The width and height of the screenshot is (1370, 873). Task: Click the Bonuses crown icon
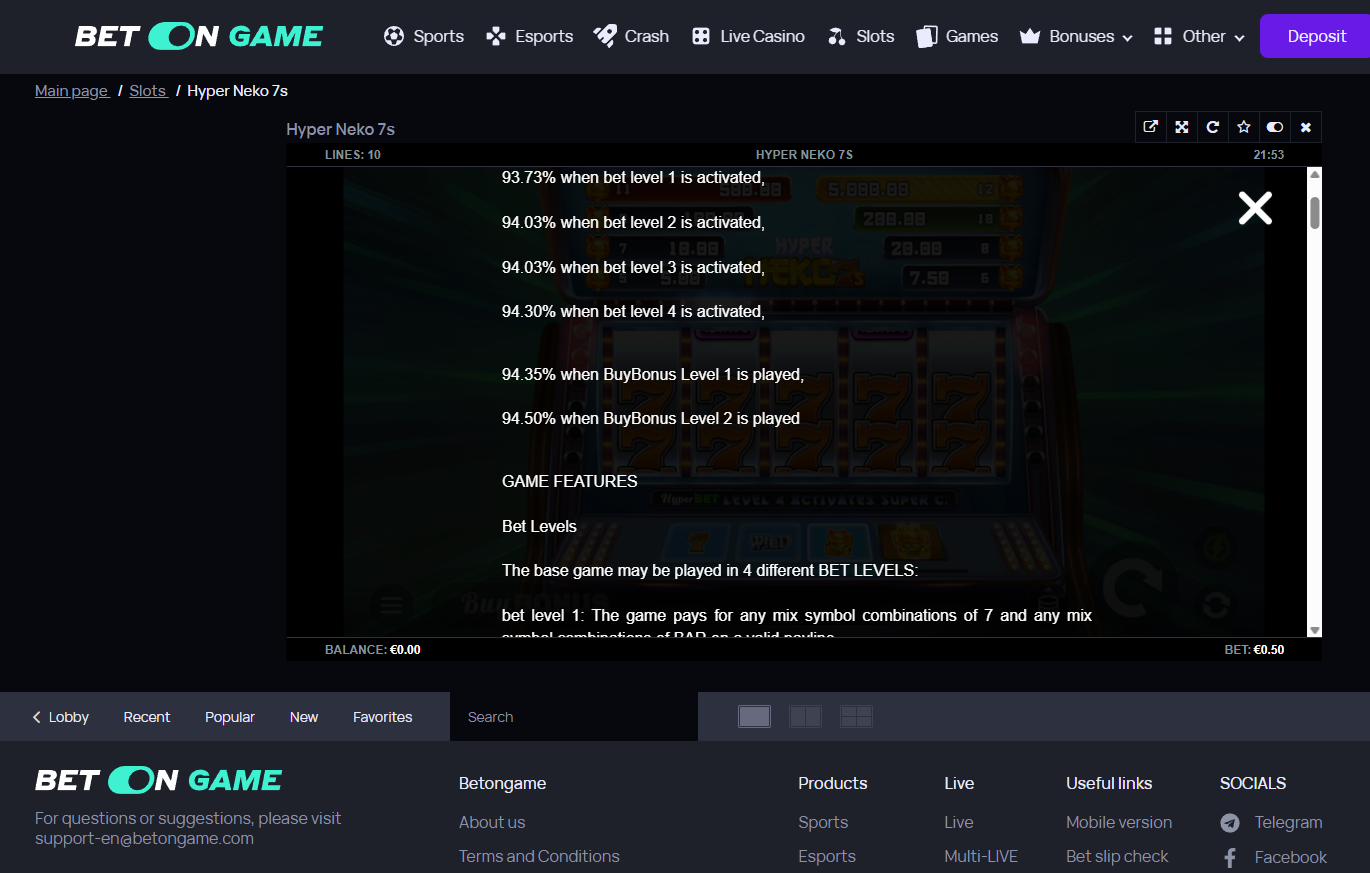(x=1030, y=36)
